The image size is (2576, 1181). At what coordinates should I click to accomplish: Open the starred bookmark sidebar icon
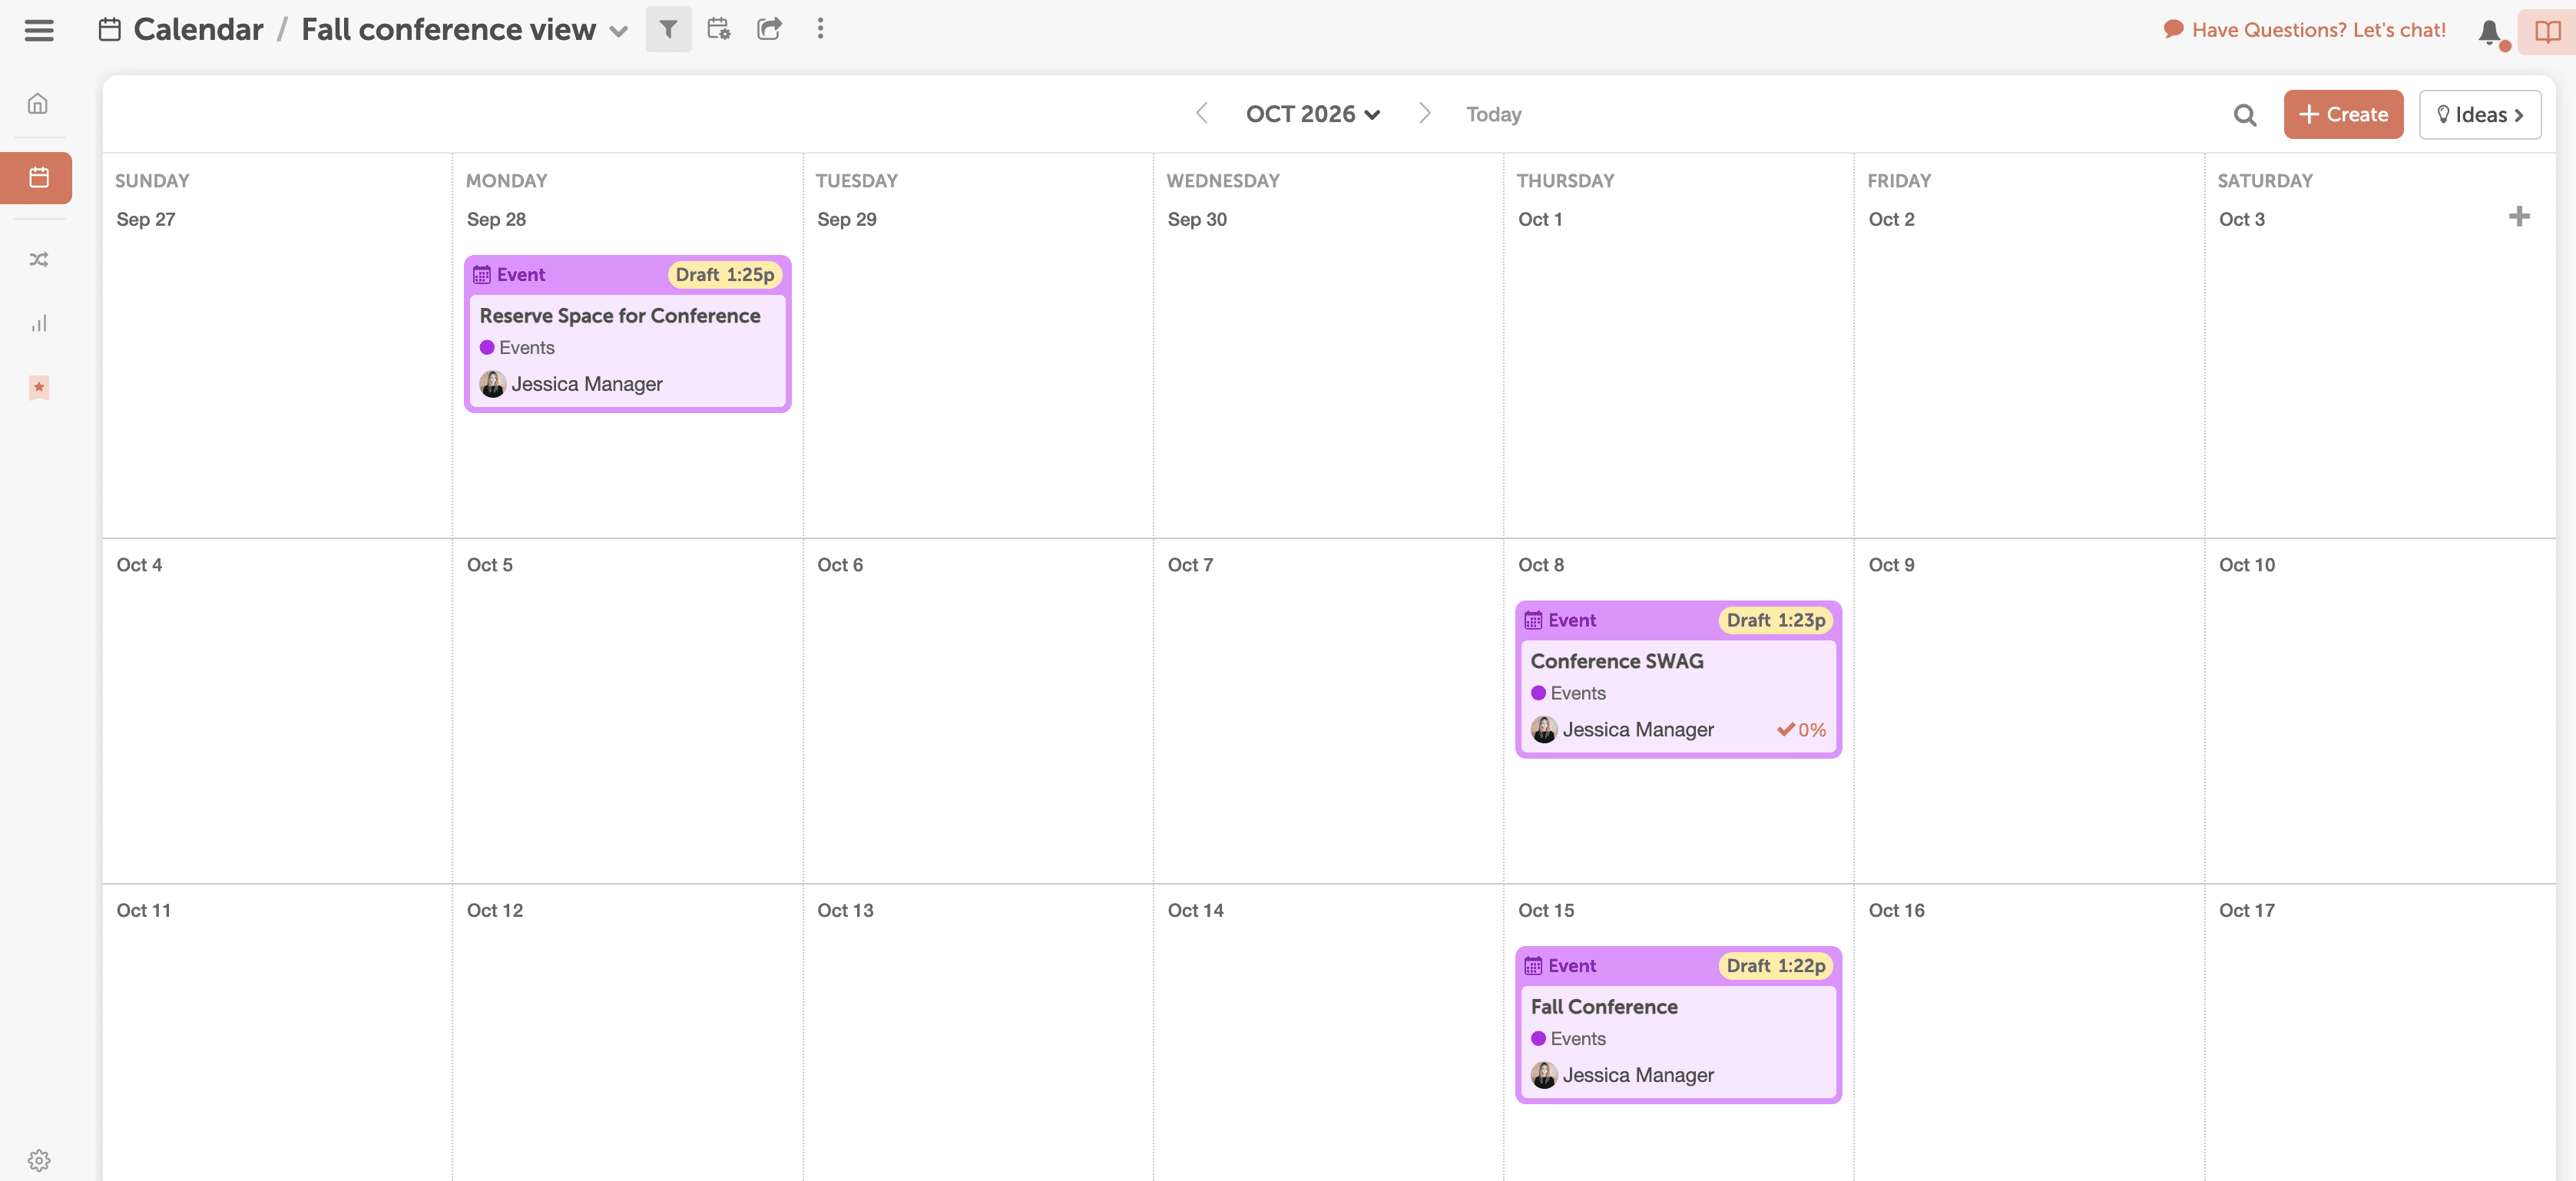(x=38, y=388)
